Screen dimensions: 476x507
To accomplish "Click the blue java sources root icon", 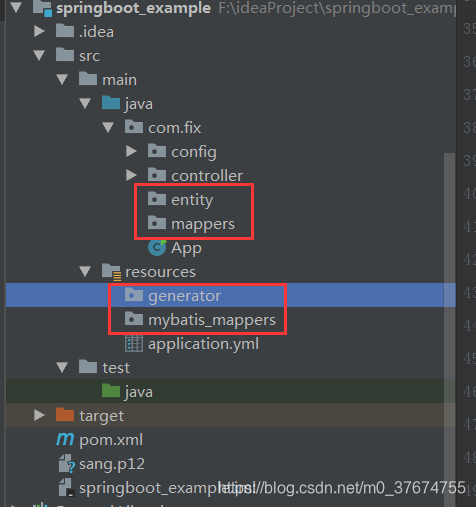I will pos(111,103).
